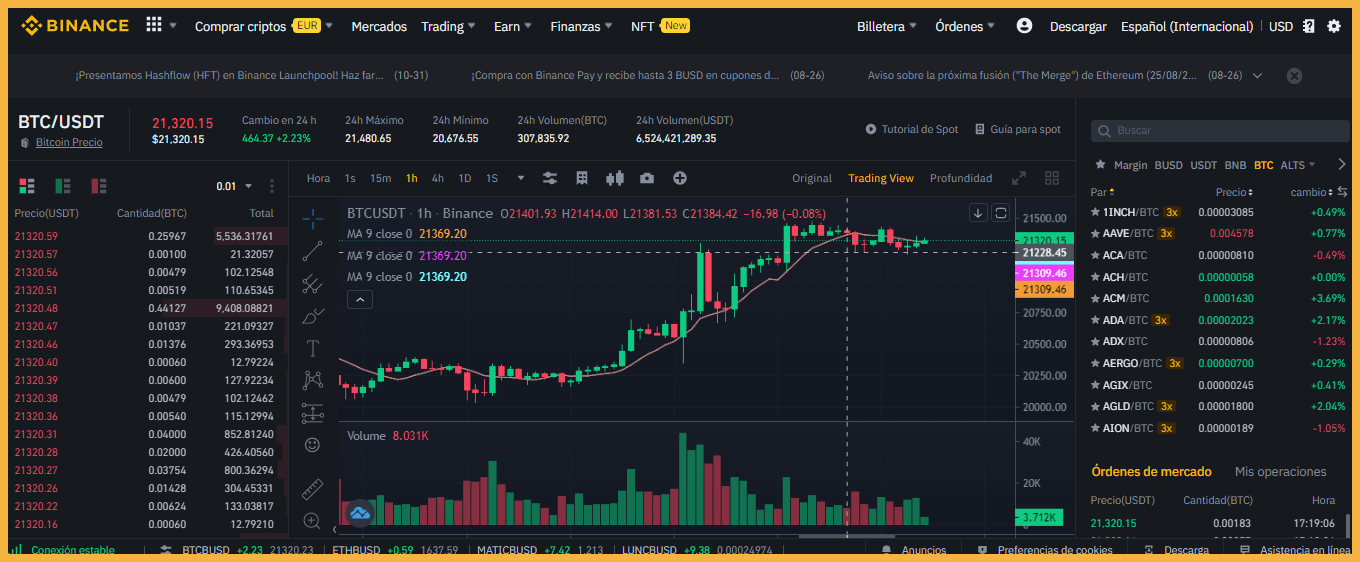Switch change/volume column toggle icon
The width and height of the screenshot is (1360, 562).
(x=1342, y=191)
